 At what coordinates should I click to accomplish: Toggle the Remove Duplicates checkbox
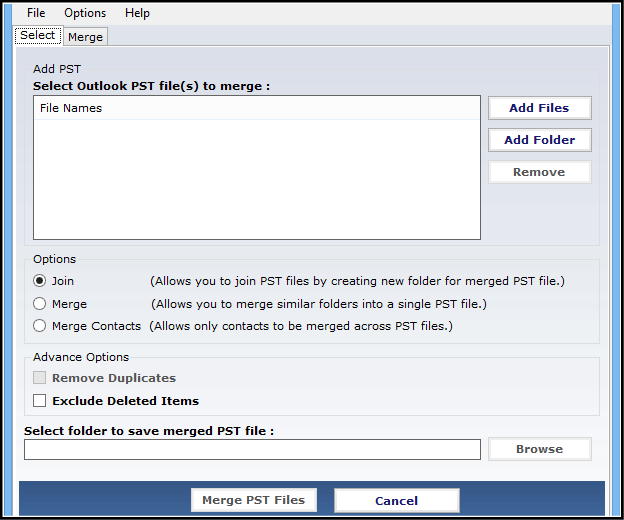(39, 378)
